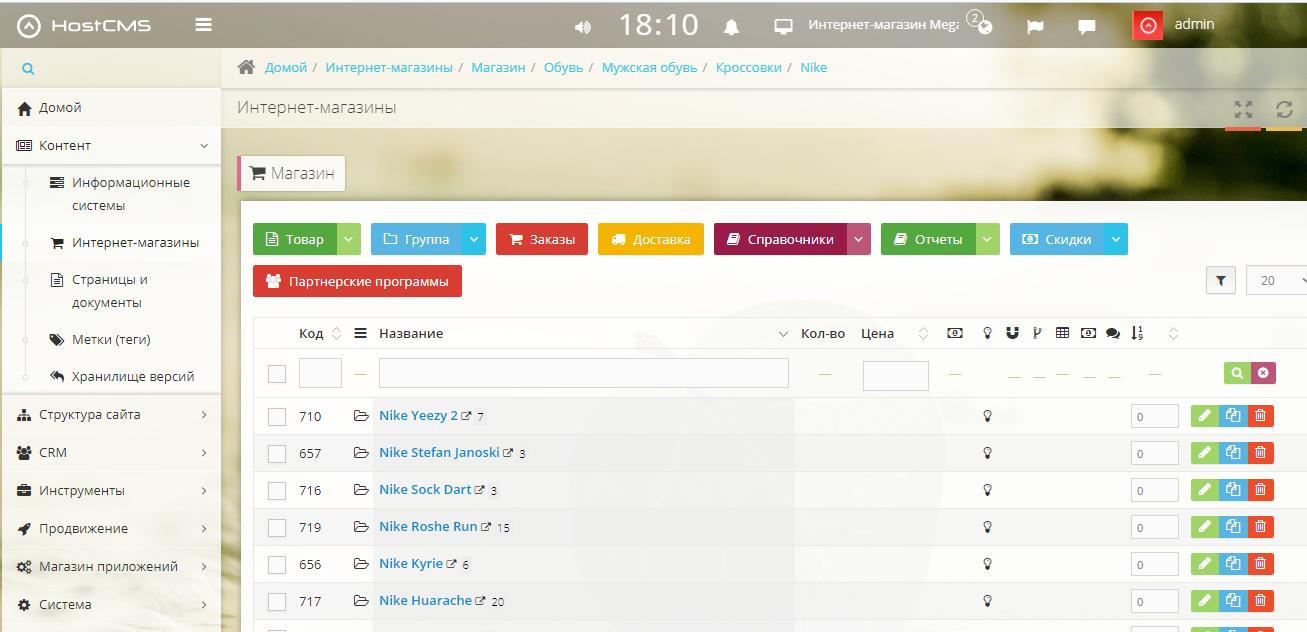This screenshot has width=1307, height=632.
Task: Tick checkbox for Nike Roshe Run row
Action: pyautogui.click(x=277, y=528)
